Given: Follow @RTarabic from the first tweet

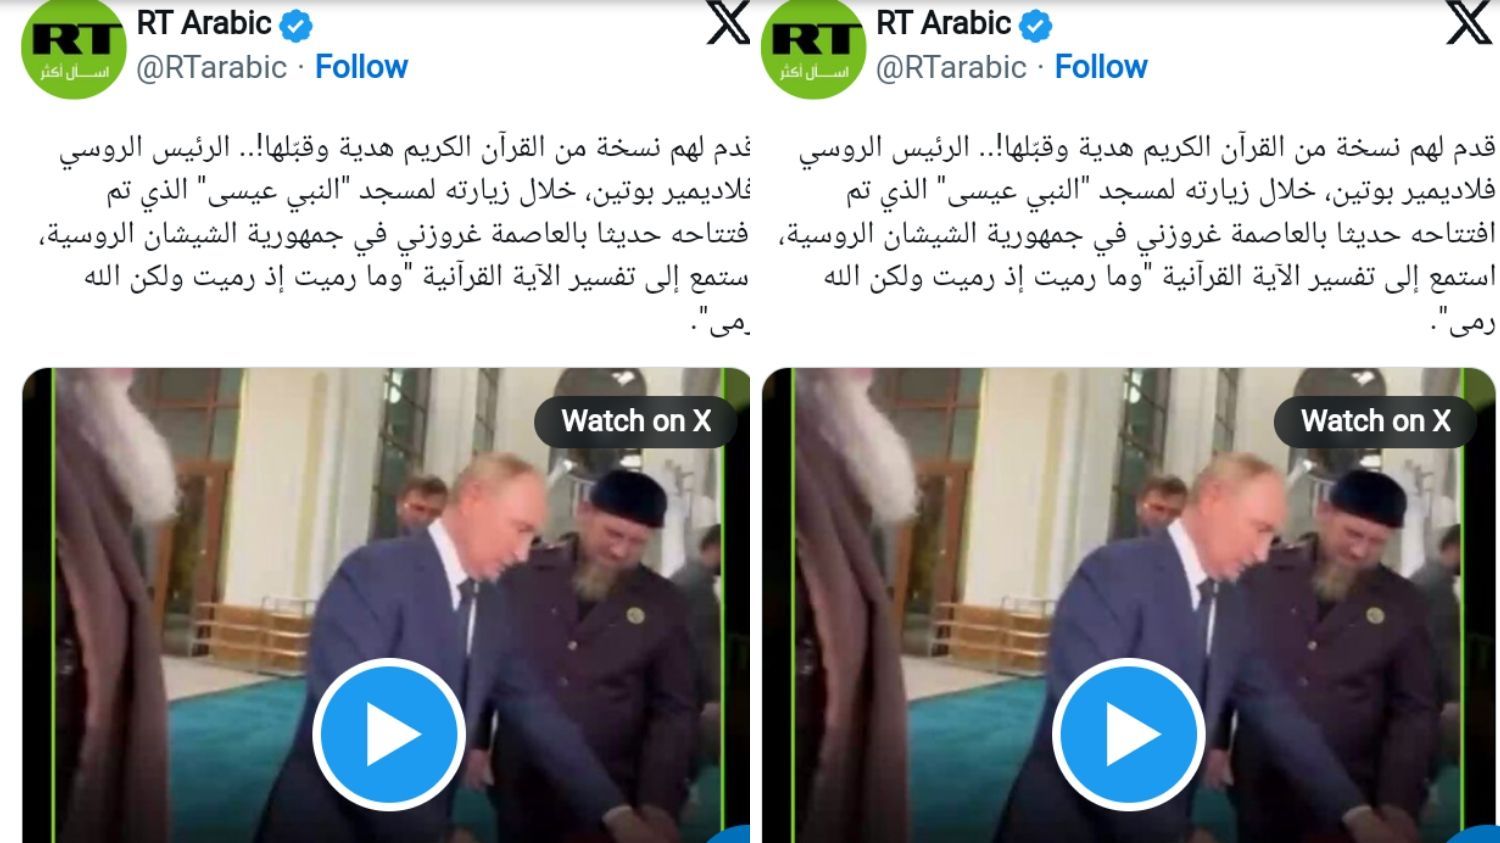Looking at the screenshot, I should pos(361,67).
